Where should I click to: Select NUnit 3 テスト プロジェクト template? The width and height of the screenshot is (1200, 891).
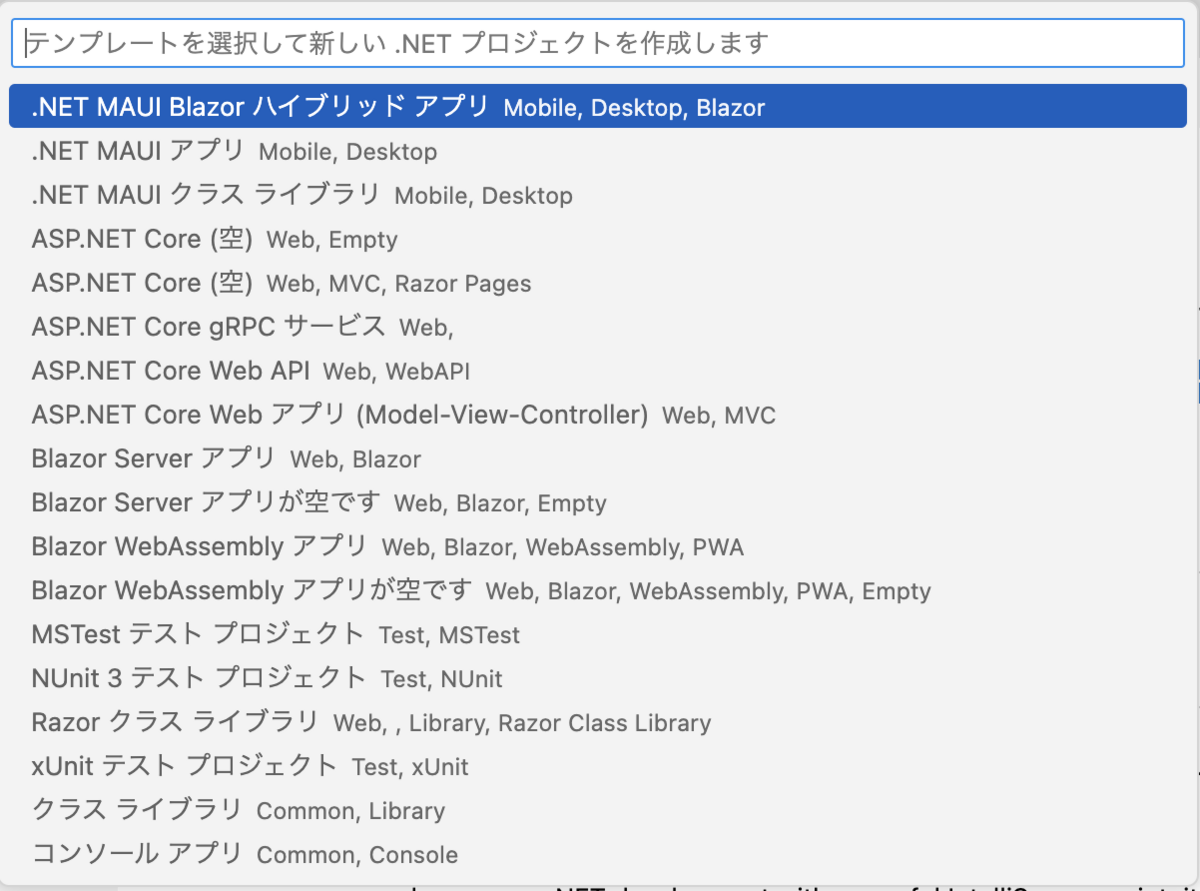(x=598, y=679)
